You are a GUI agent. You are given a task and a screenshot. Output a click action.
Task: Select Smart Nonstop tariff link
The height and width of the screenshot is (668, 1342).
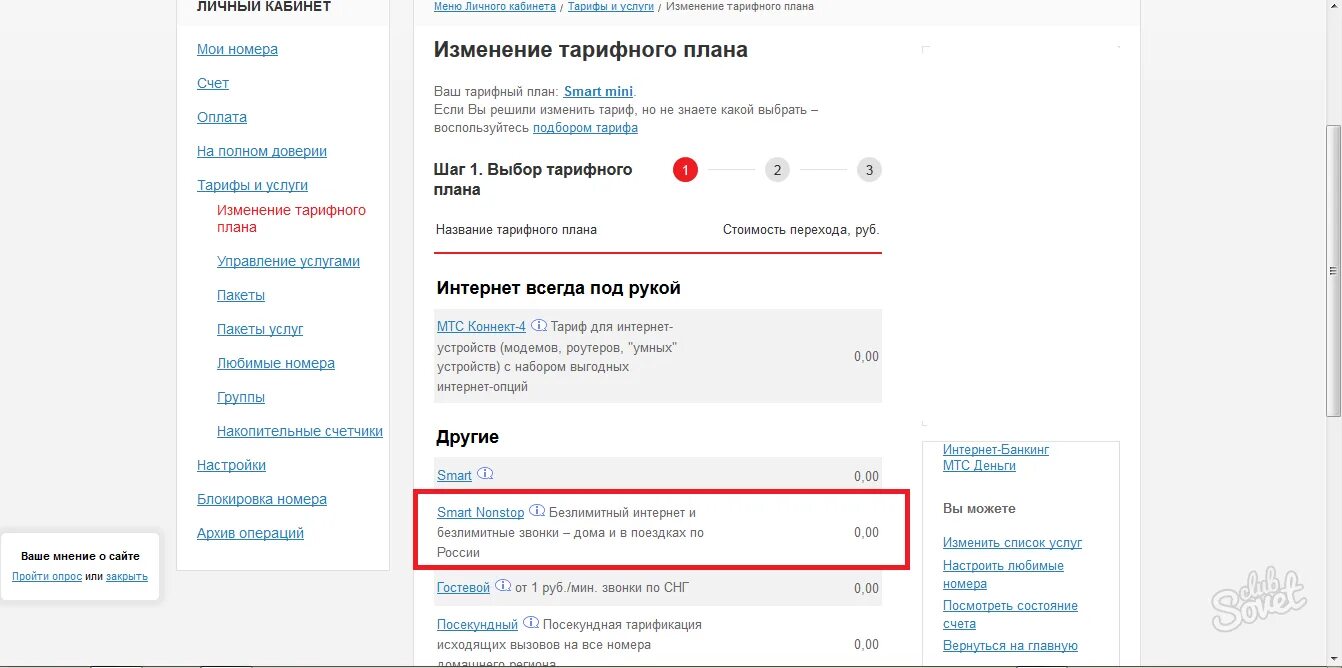(480, 512)
